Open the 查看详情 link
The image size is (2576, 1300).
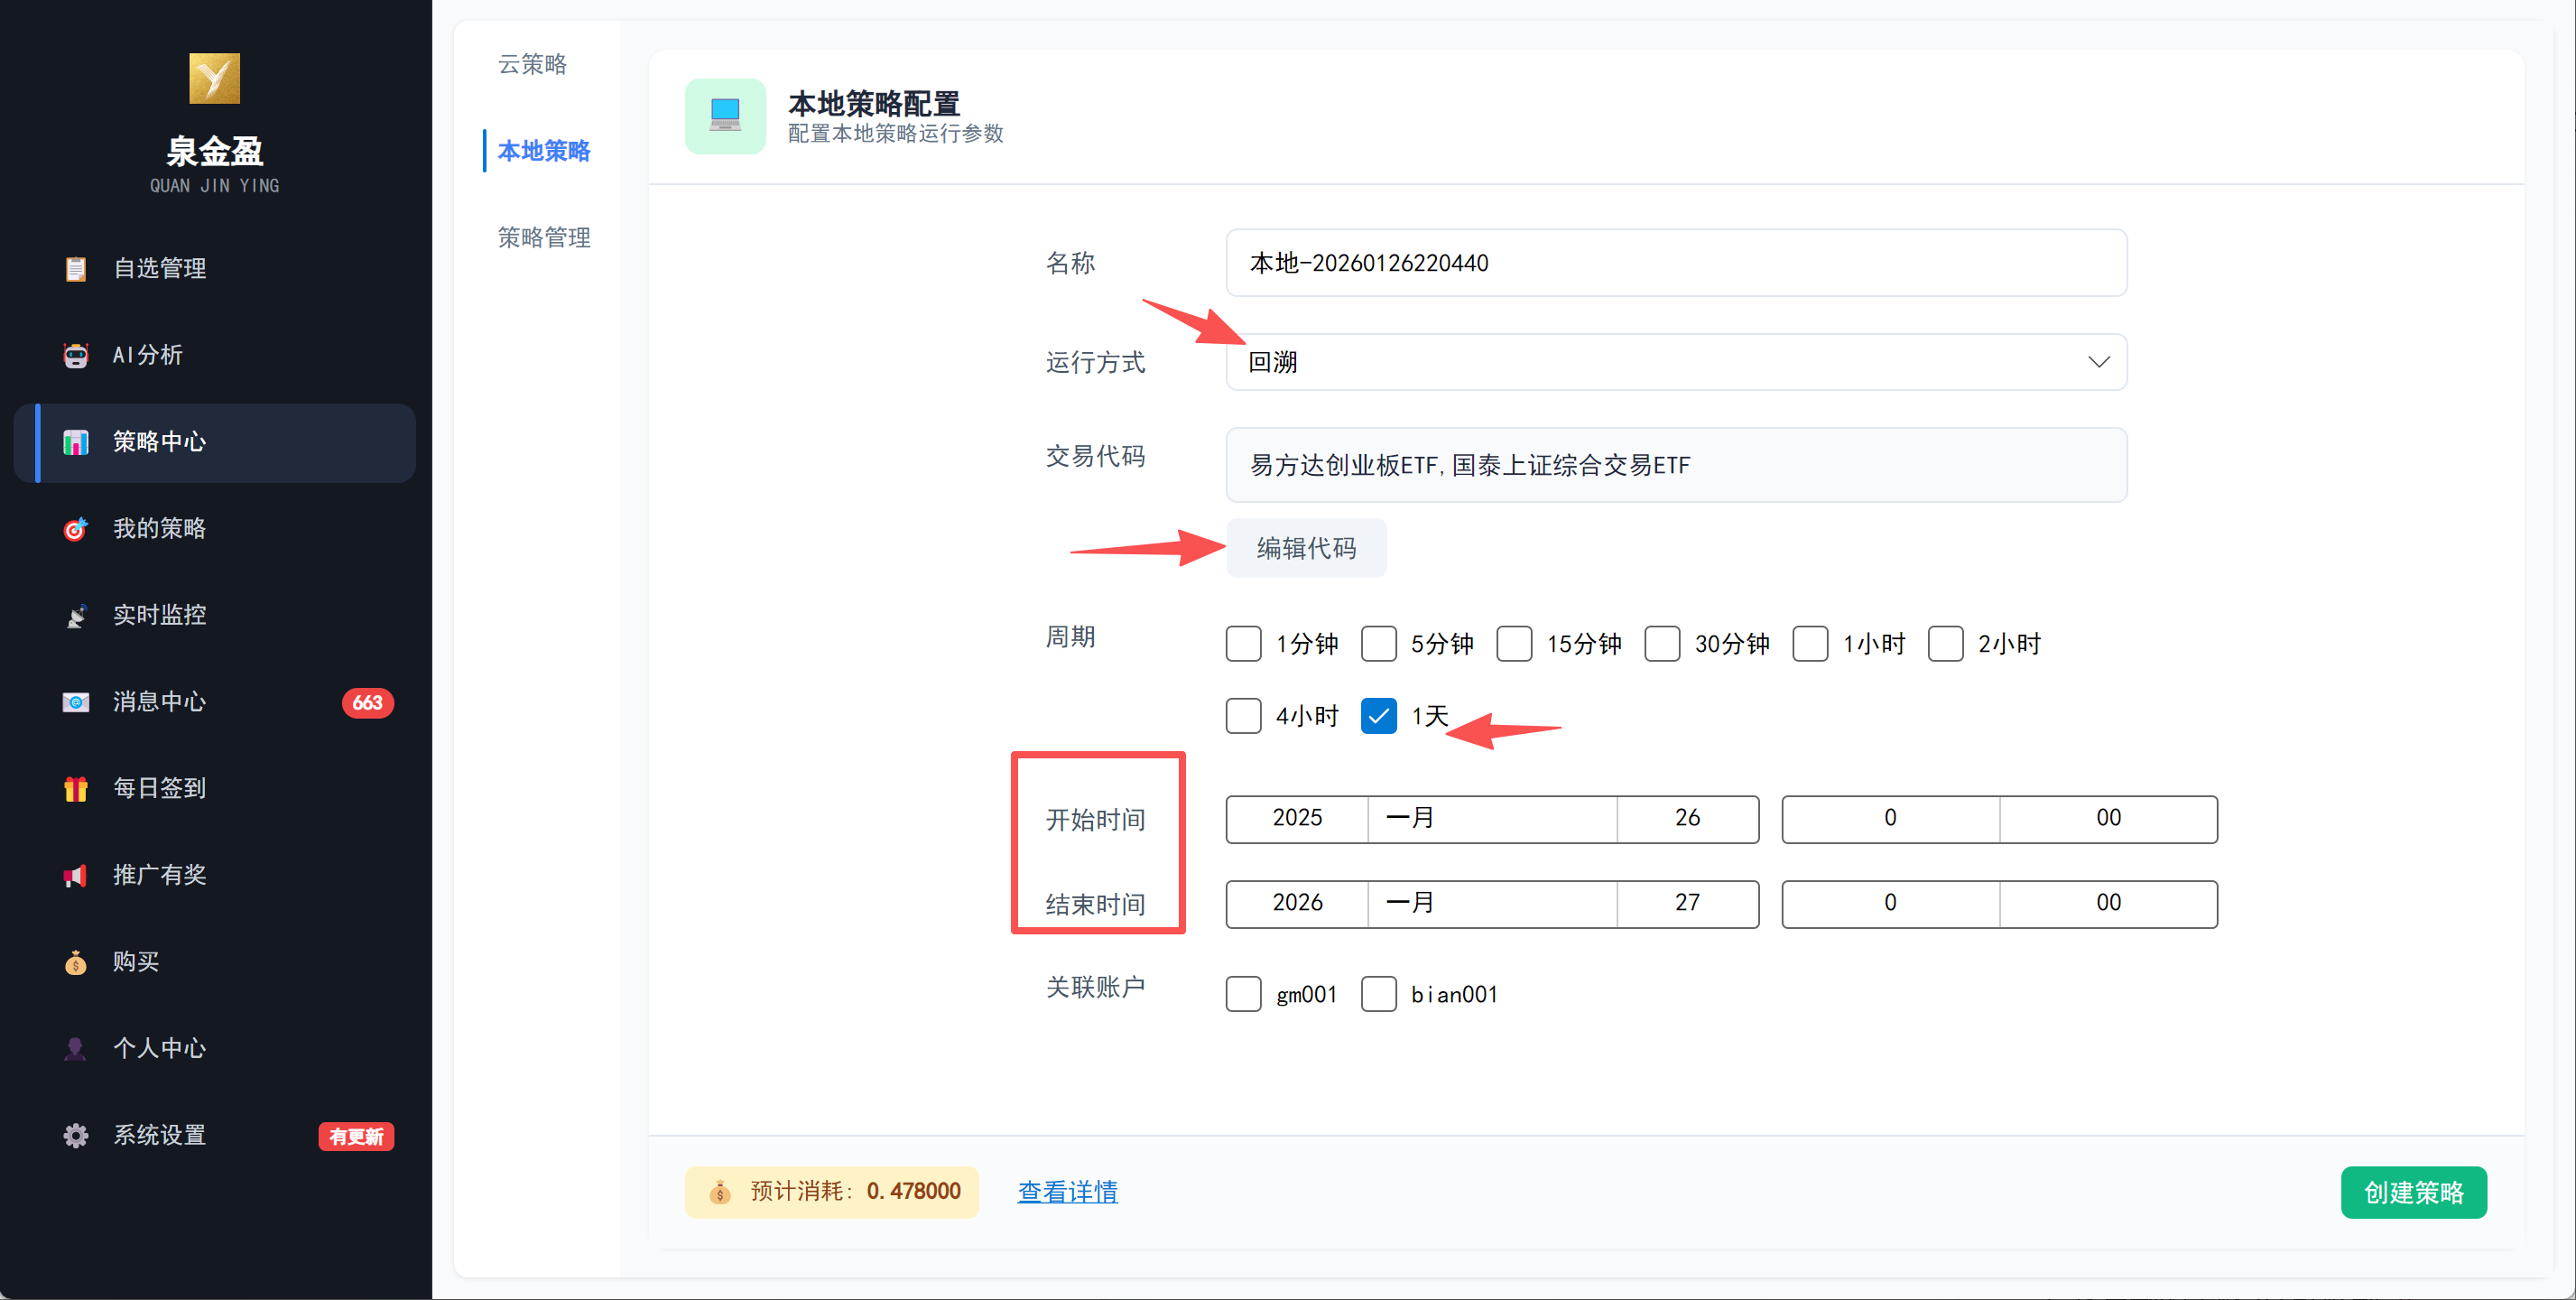coord(1067,1192)
